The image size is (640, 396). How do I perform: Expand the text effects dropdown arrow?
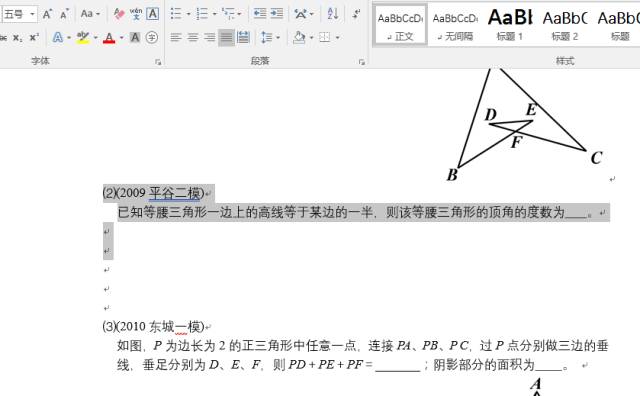pos(69,38)
